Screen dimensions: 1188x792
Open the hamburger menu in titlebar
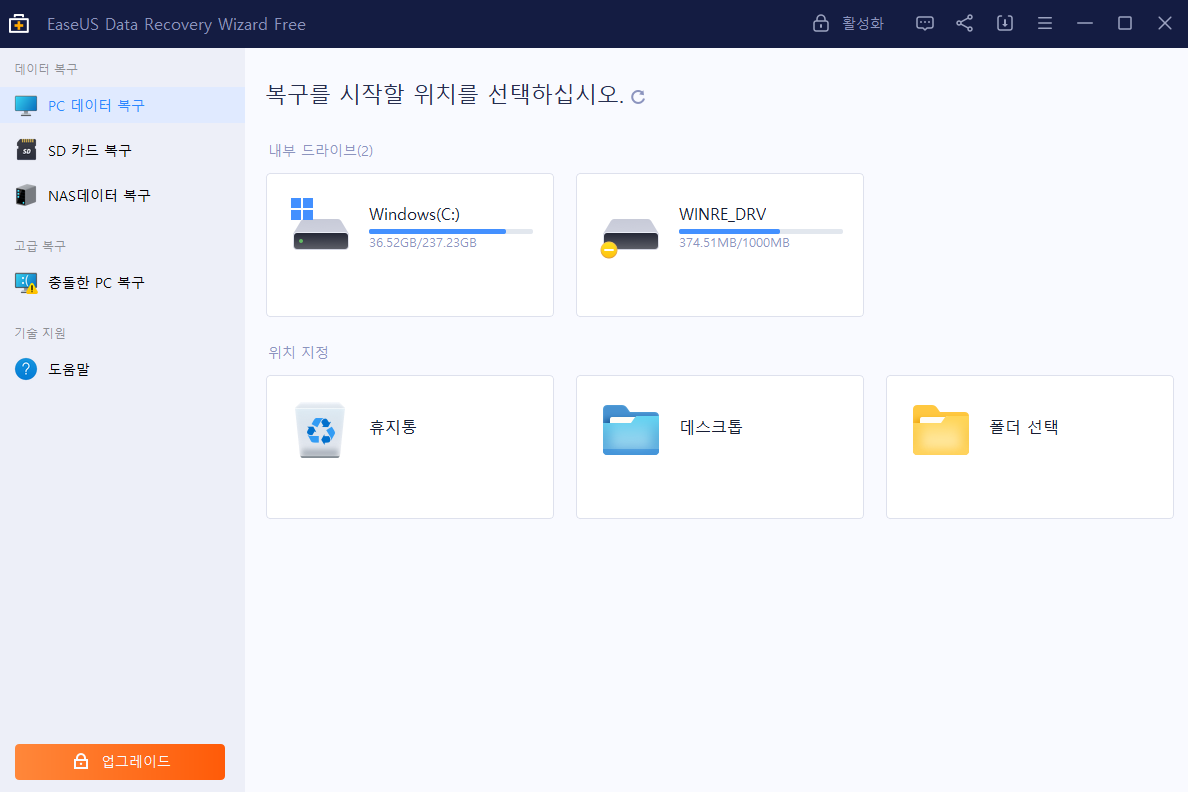pos(1044,22)
